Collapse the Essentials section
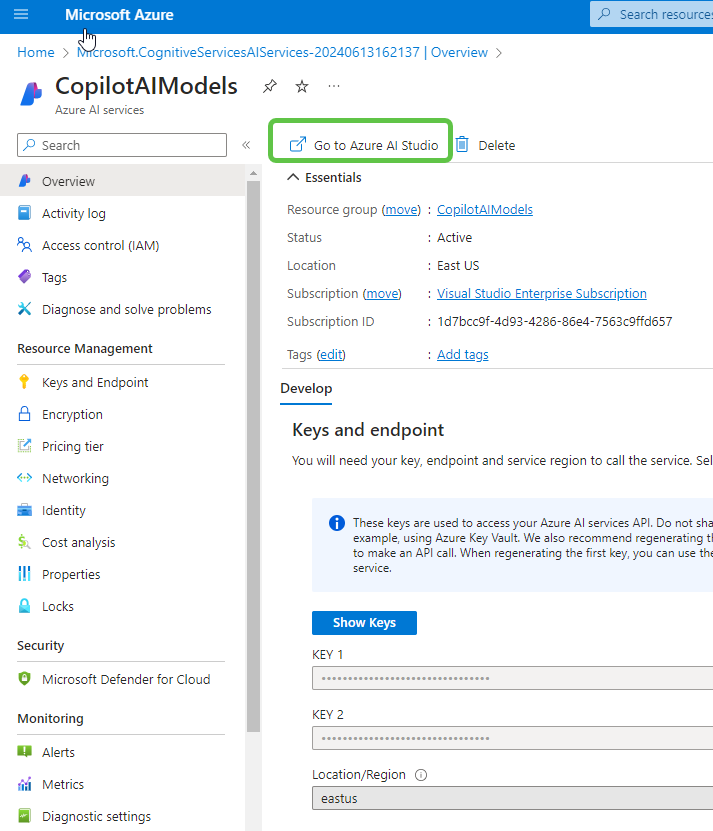The image size is (713, 831). 293,177
